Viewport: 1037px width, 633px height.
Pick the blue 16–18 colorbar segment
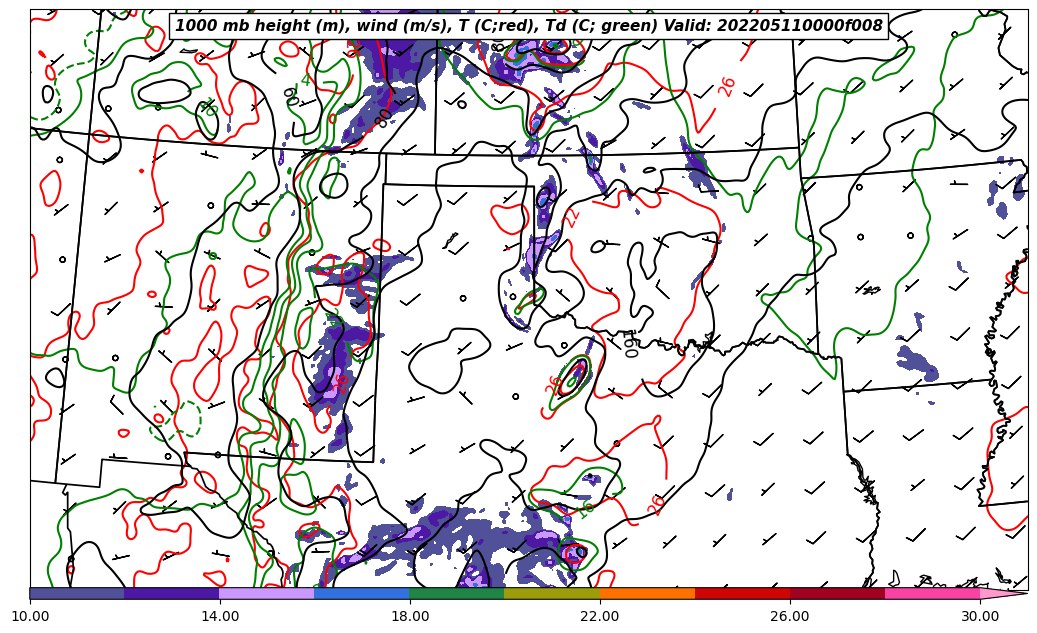point(362,593)
